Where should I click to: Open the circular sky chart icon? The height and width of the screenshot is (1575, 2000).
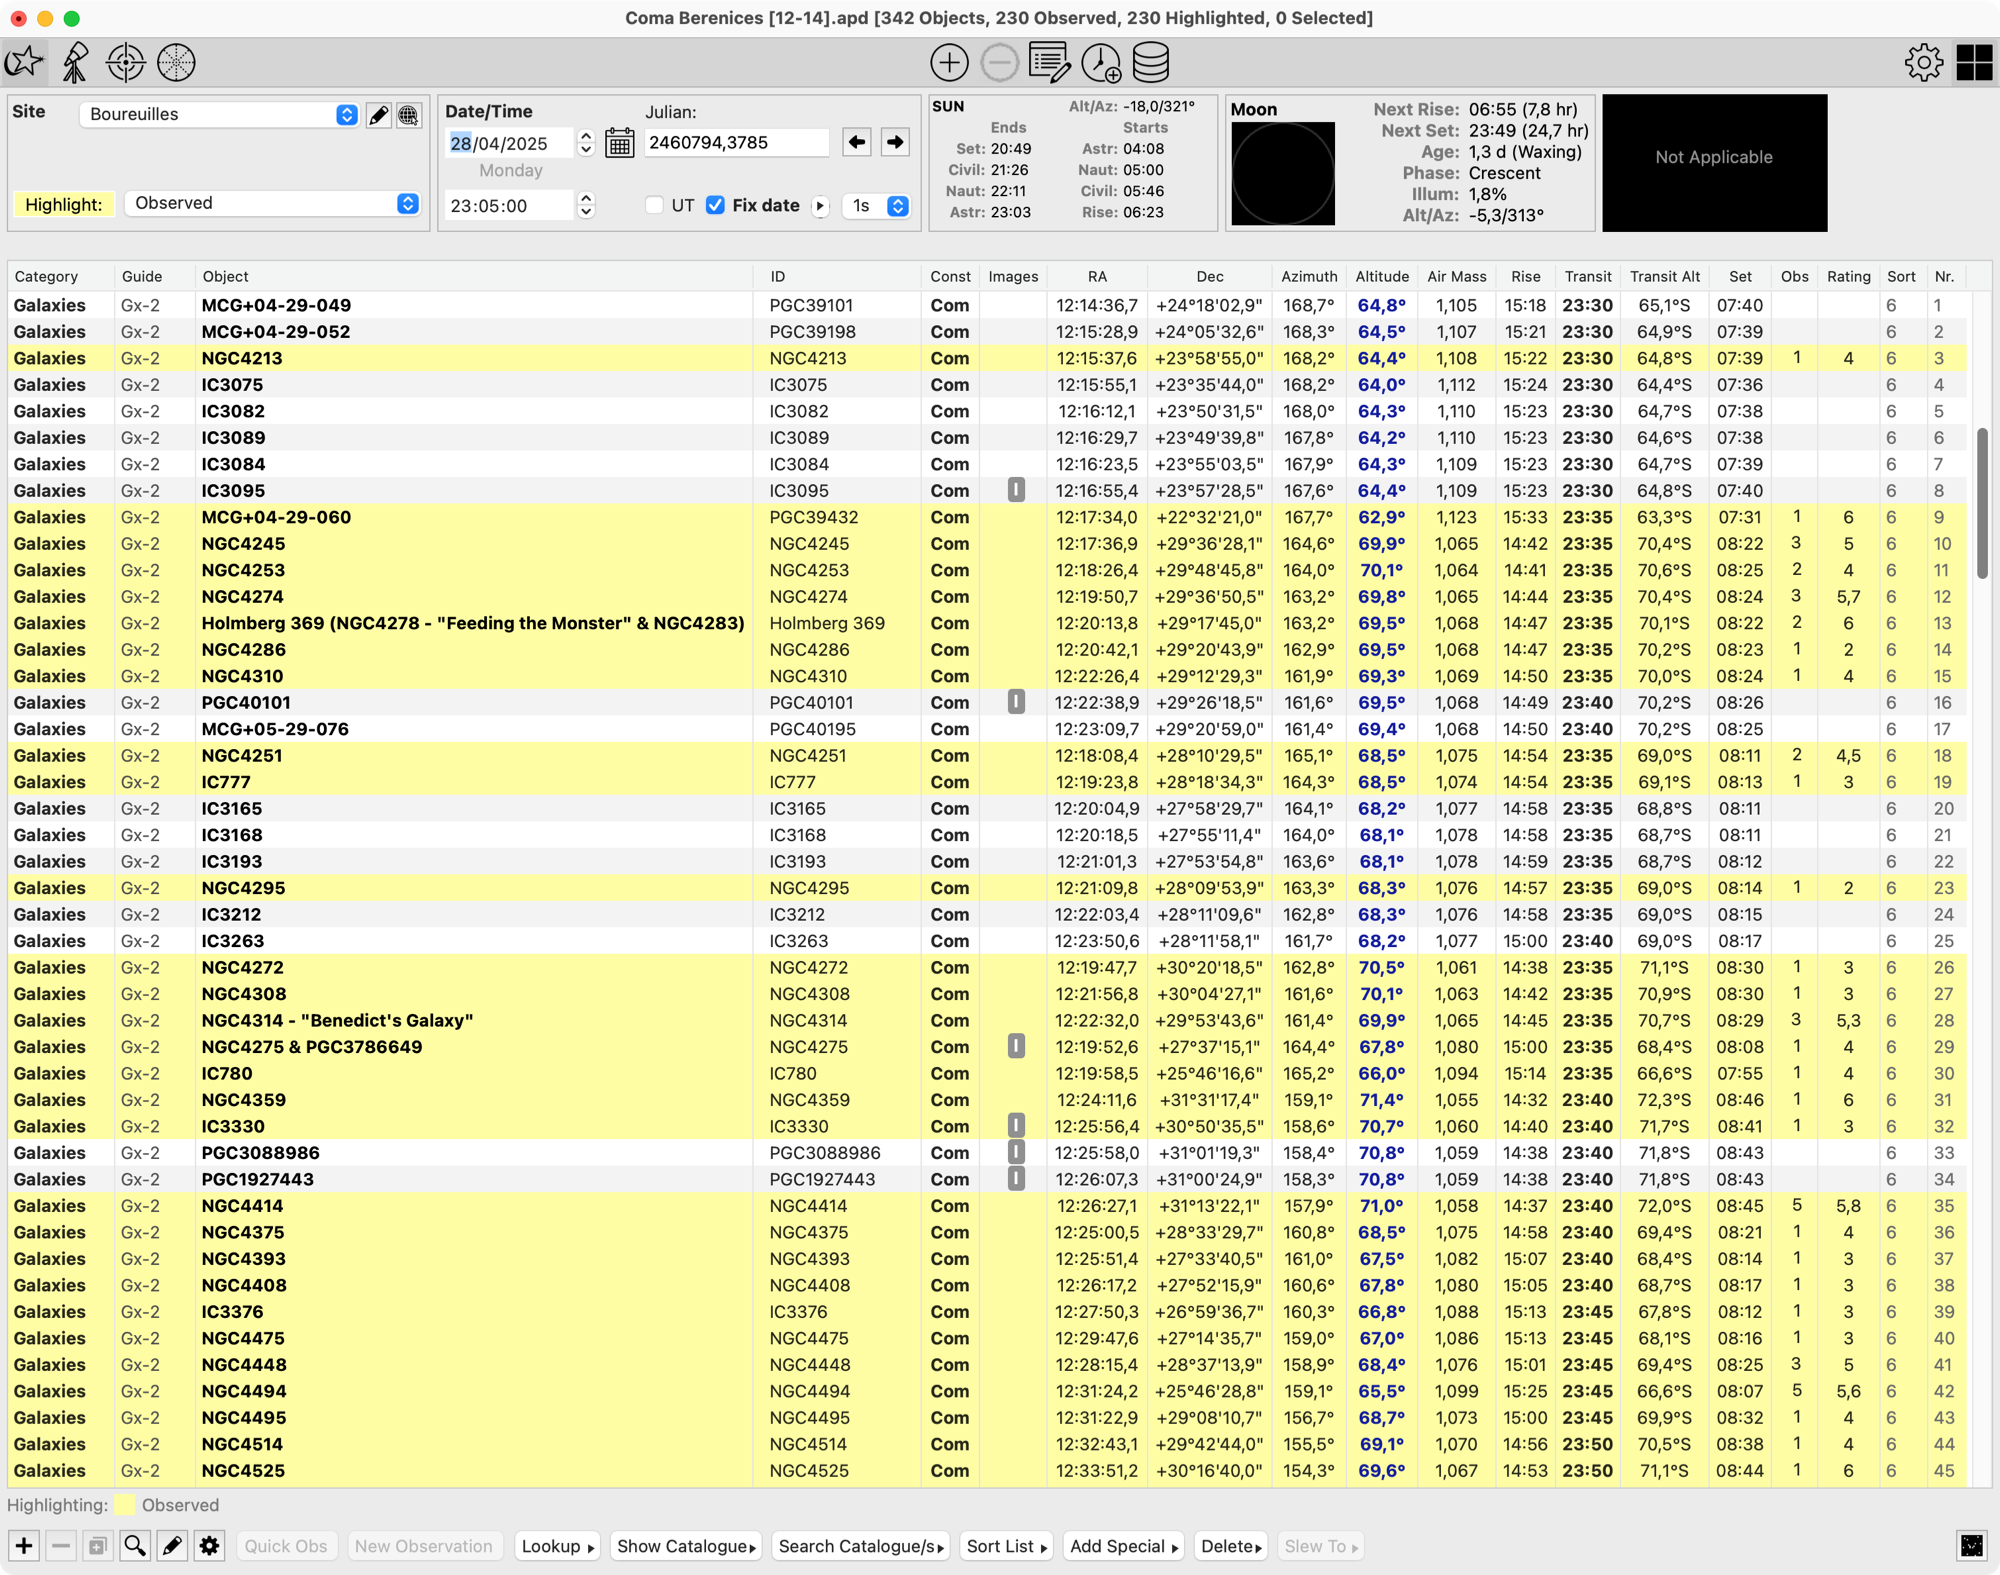(x=176, y=62)
